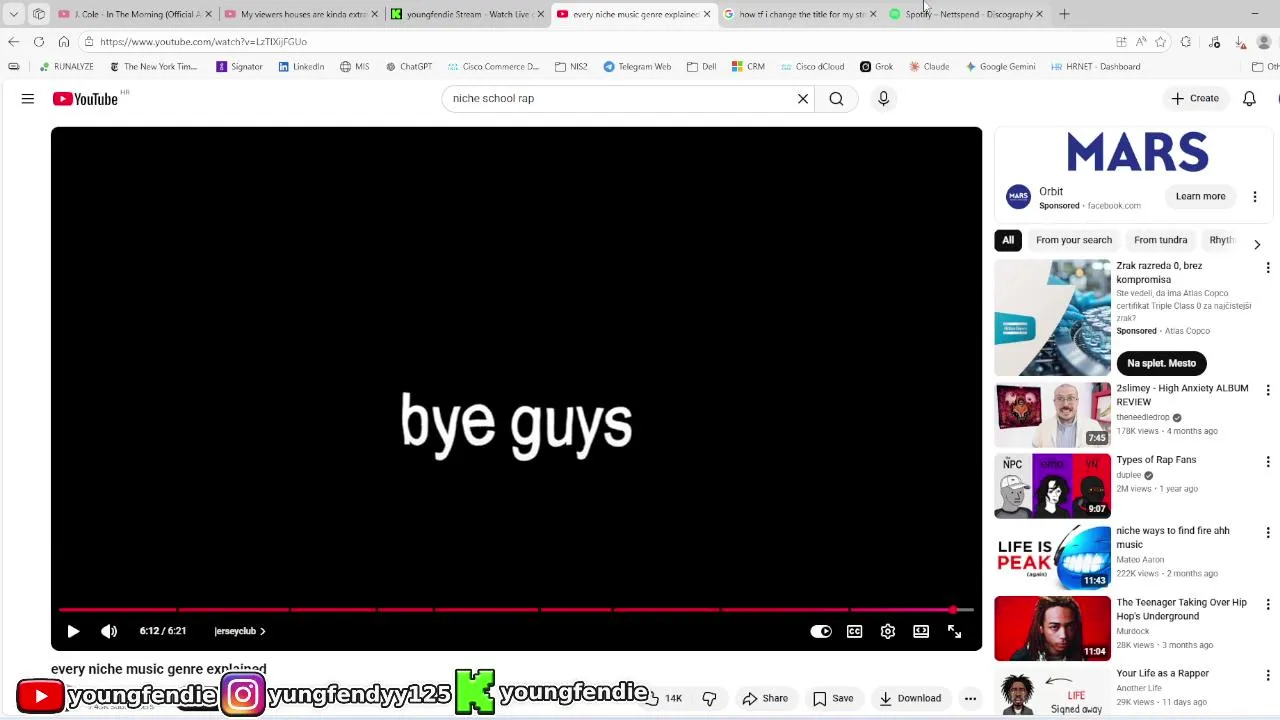
Task: Click the browser address bar URL
Action: tap(203, 42)
